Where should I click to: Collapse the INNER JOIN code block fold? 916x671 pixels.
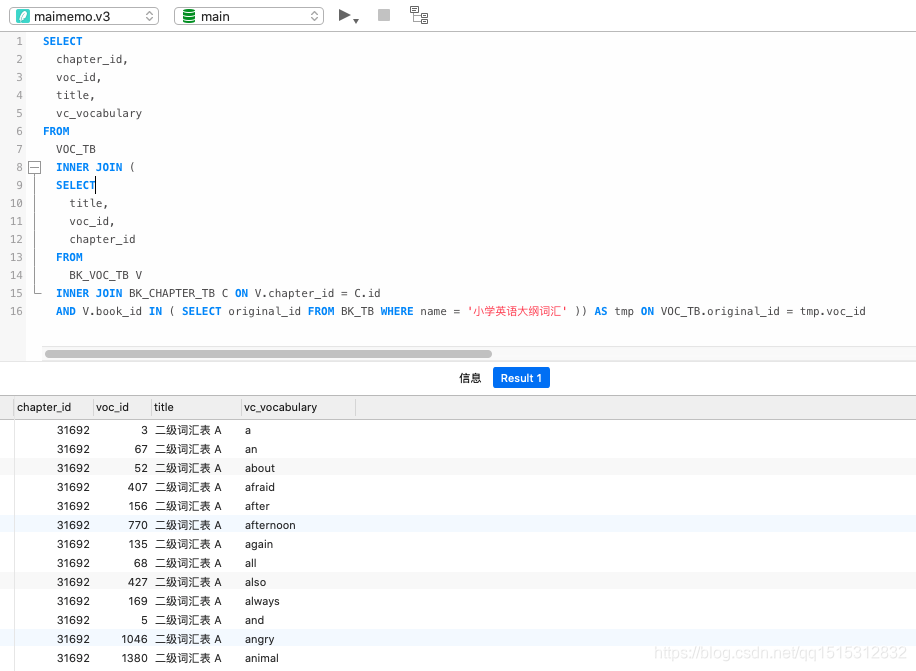click(35, 168)
